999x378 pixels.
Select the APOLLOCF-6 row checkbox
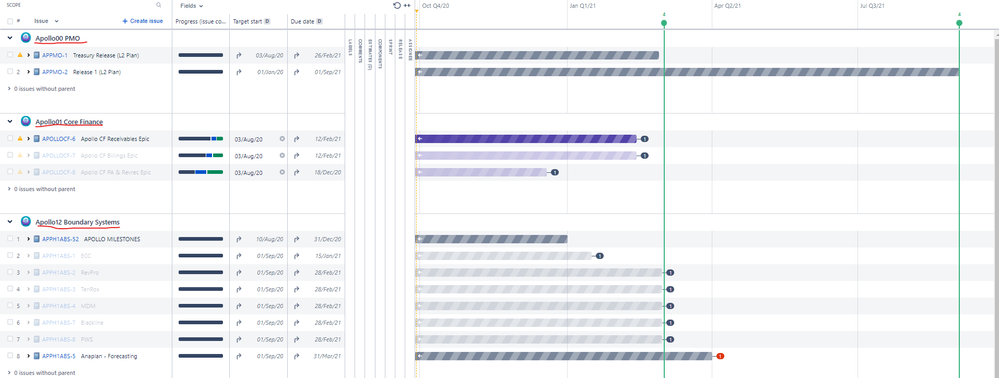pos(10,138)
